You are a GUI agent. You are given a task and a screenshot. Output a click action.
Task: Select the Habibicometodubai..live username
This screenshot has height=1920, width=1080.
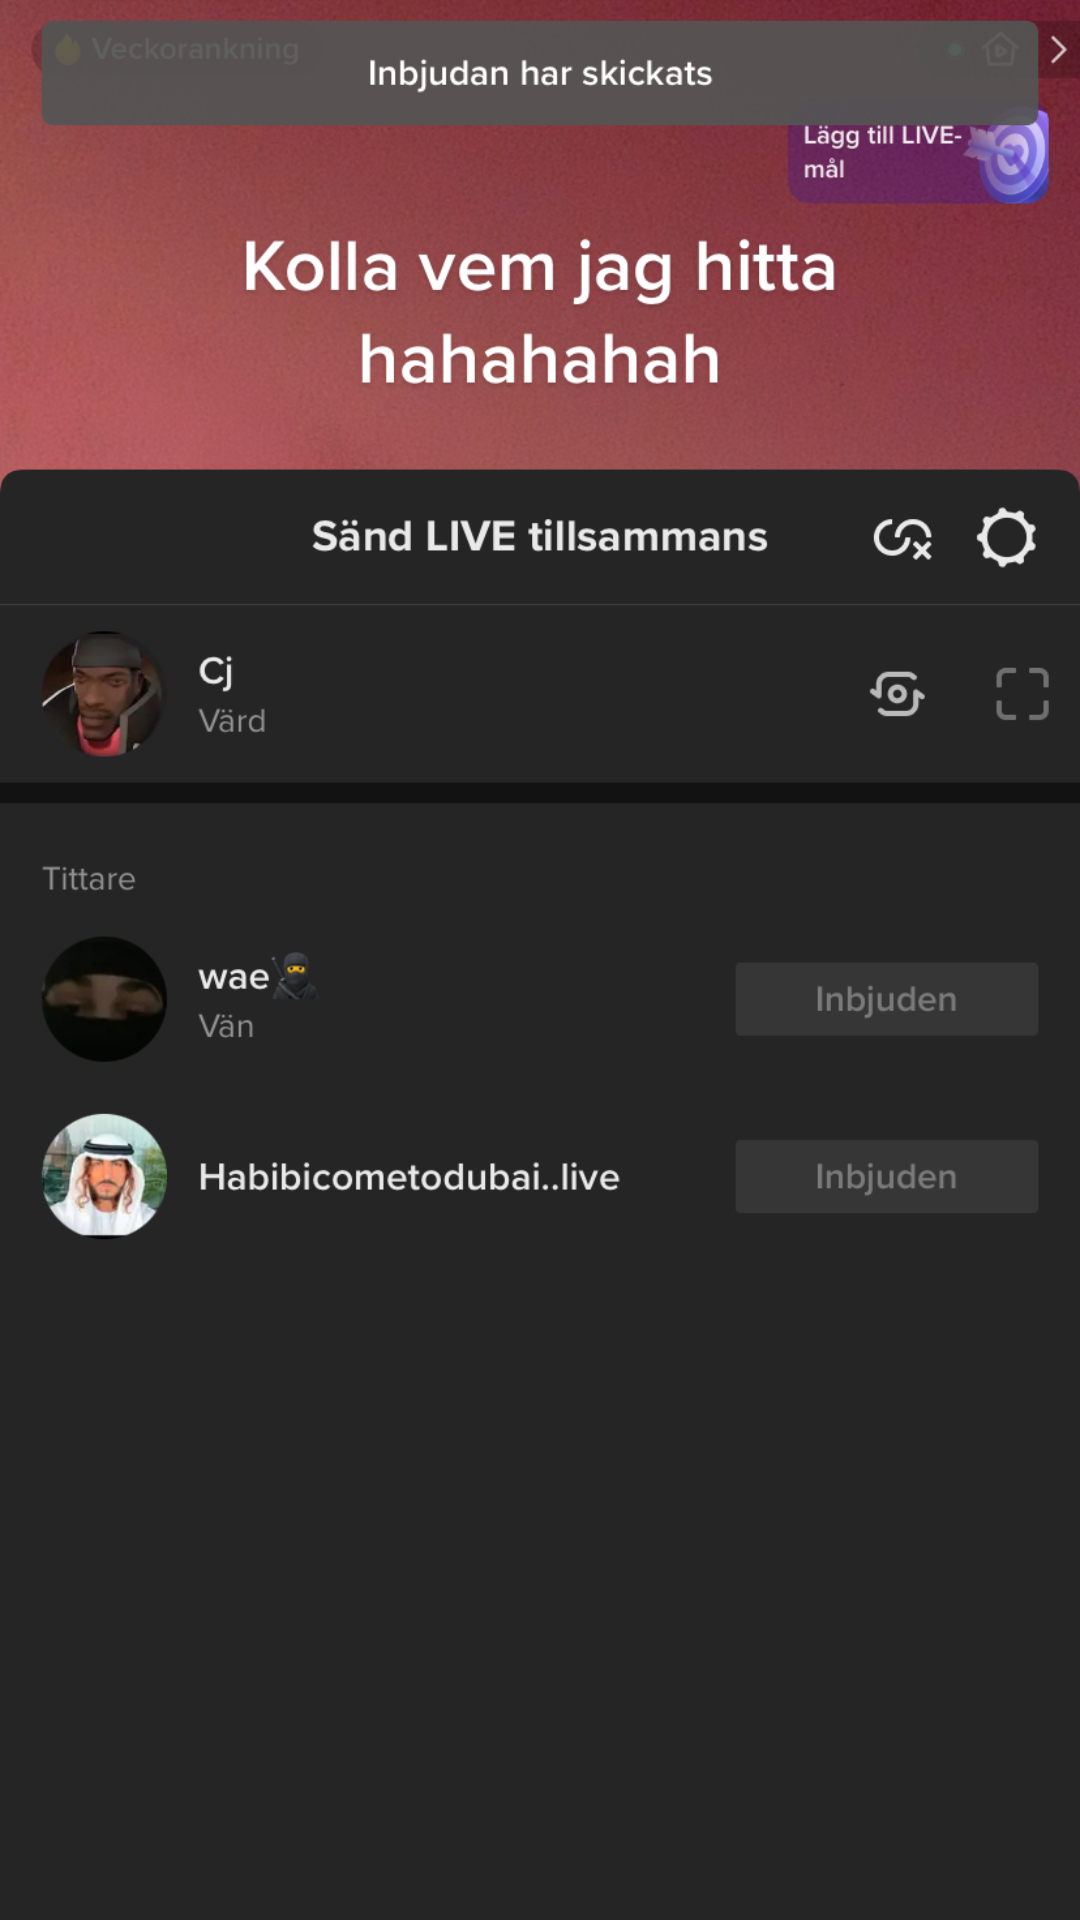pyautogui.click(x=409, y=1177)
